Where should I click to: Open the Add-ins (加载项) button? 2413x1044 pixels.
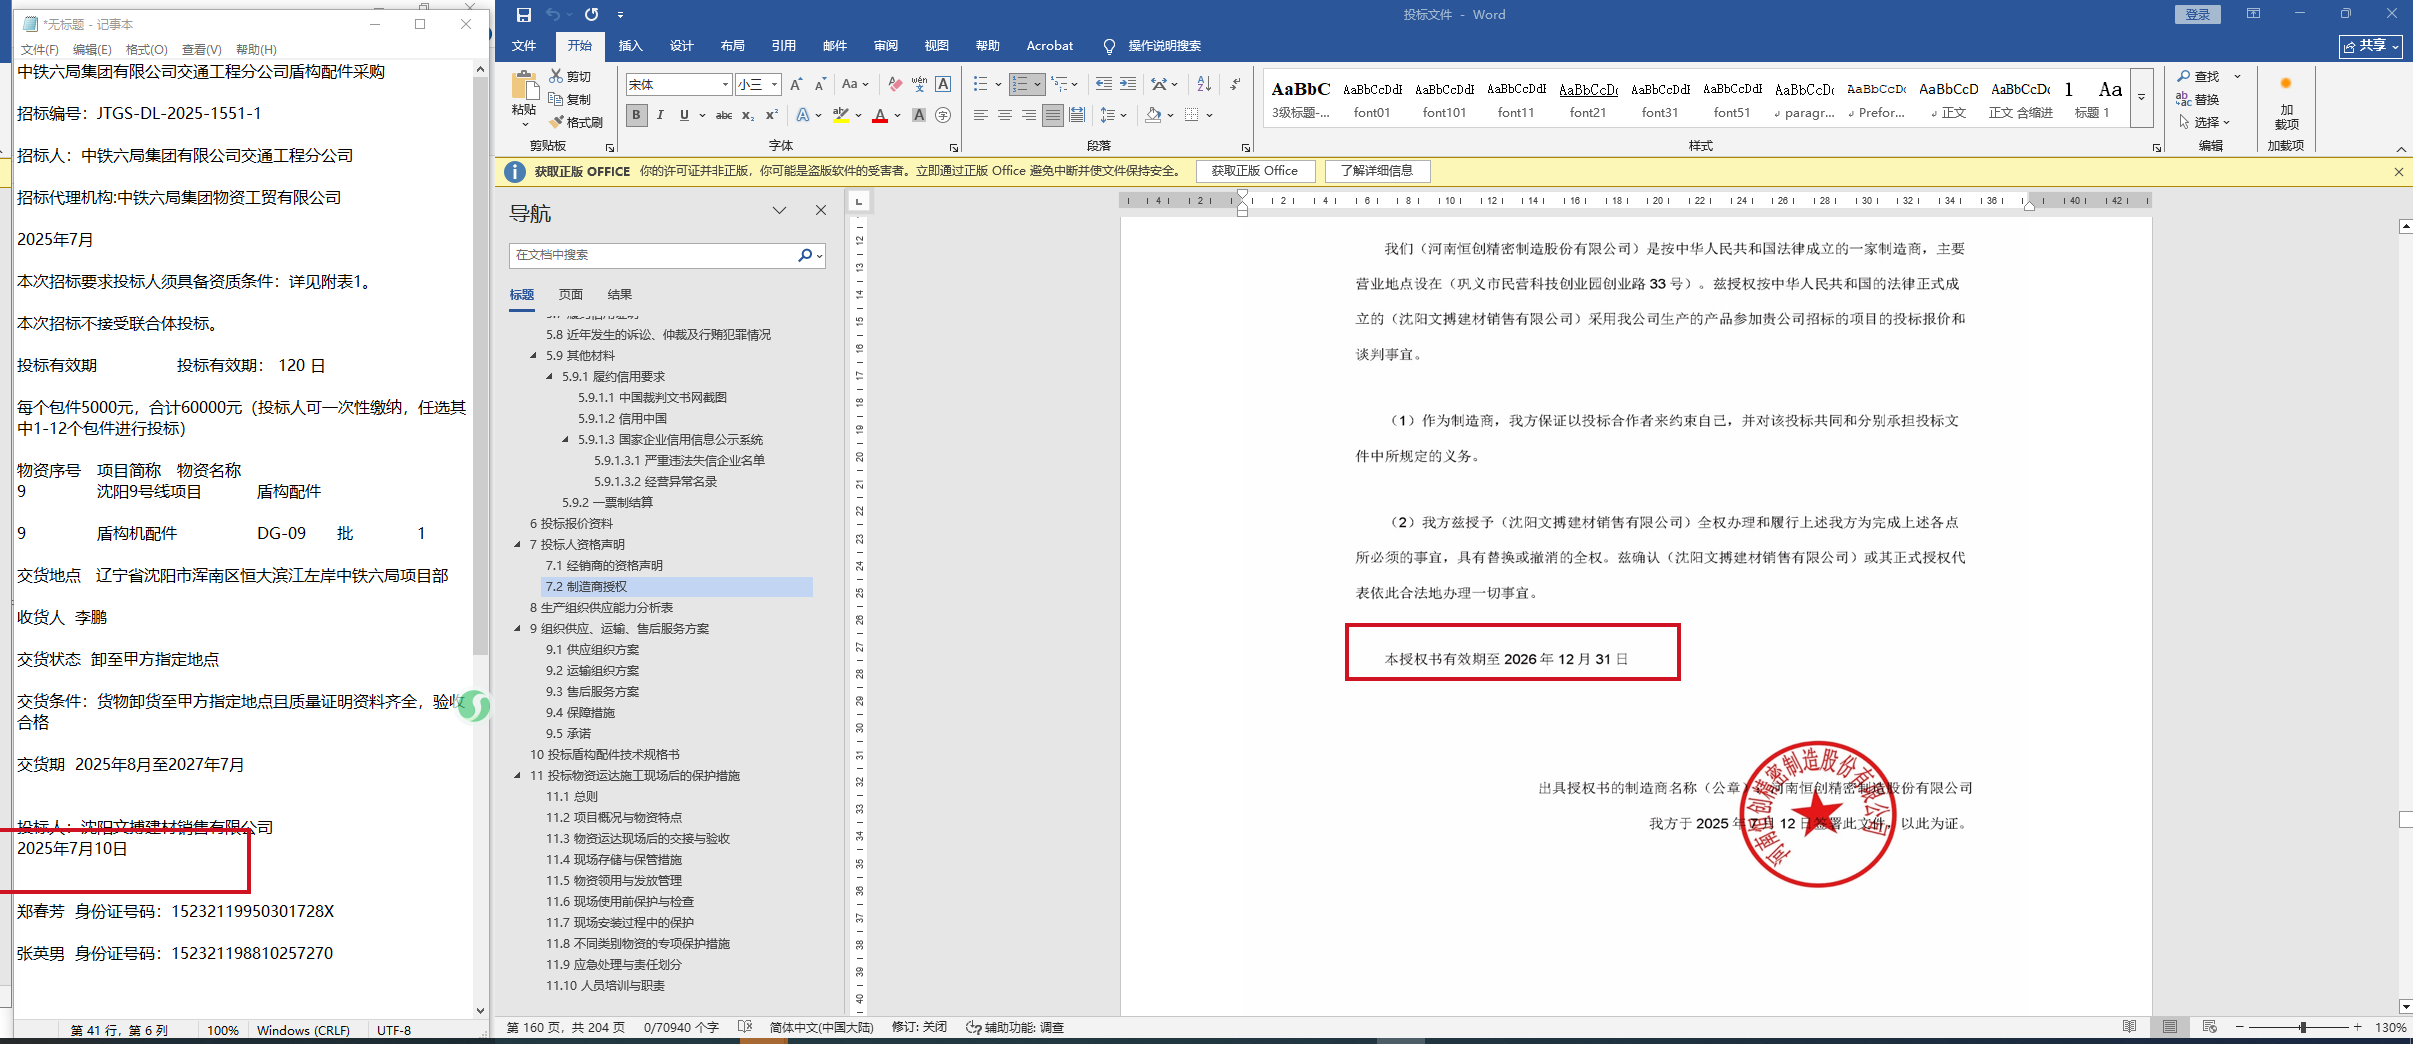click(2286, 104)
